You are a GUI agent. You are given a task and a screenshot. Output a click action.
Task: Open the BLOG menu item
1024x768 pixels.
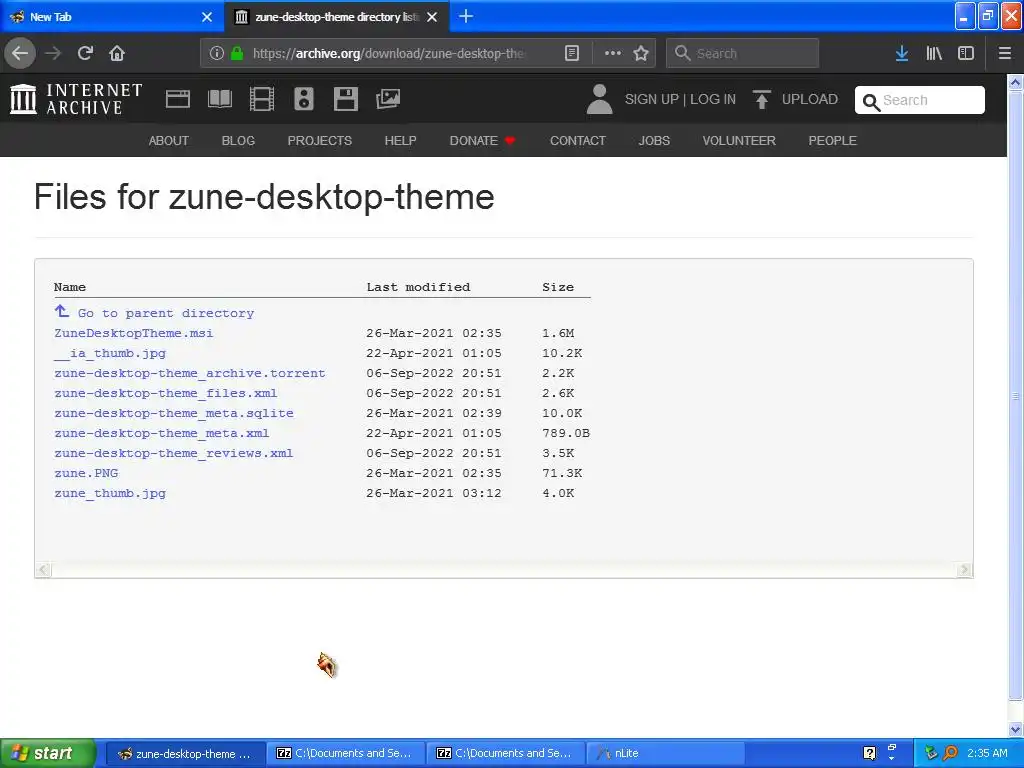tap(238, 140)
